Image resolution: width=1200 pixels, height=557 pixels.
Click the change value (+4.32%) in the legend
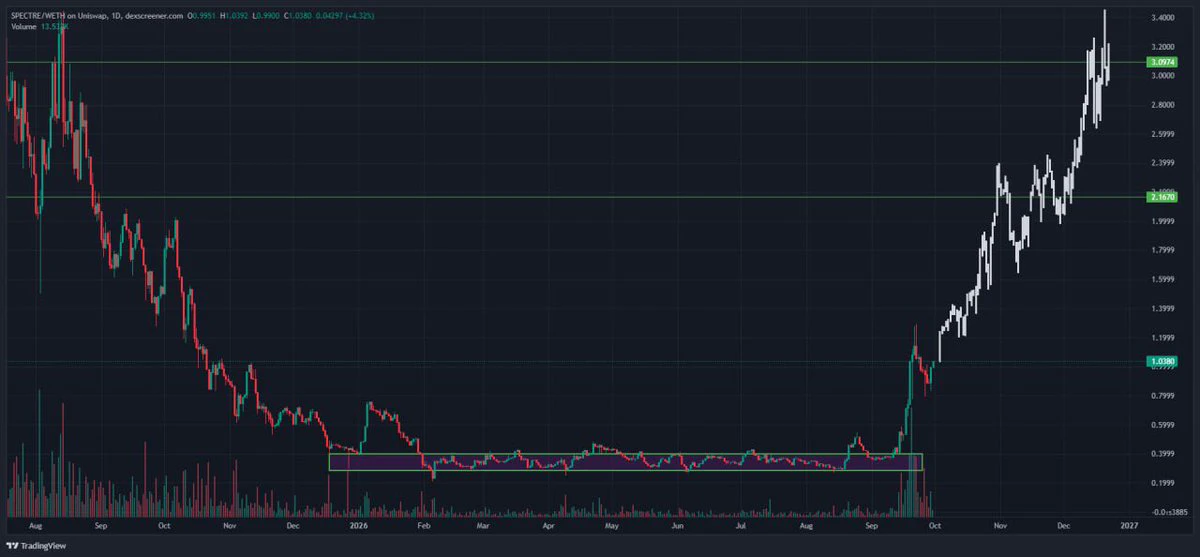click(x=360, y=16)
